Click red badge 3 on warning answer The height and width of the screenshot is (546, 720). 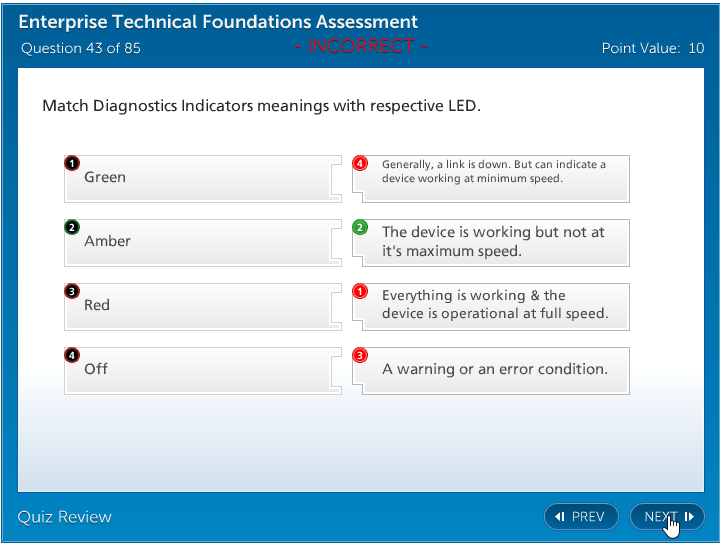[361, 355]
